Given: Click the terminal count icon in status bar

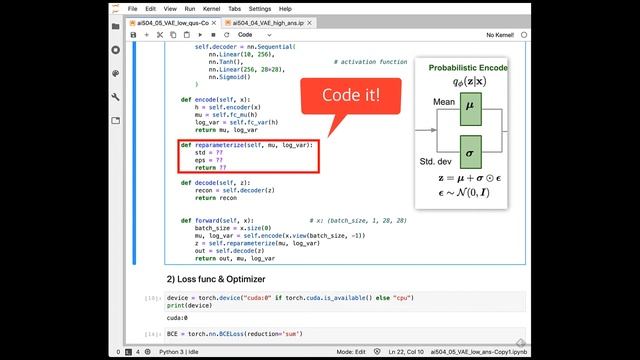Looking at the screenshot, I should tap(128, 352).
